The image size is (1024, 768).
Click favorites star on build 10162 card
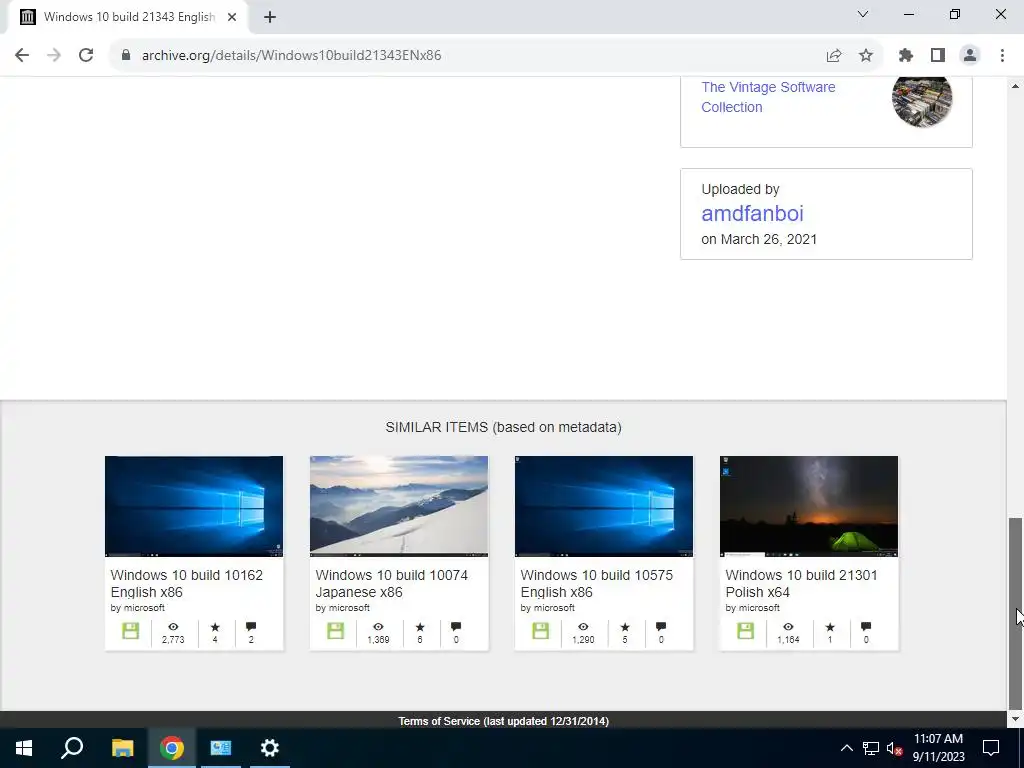(x=215, y=627)
